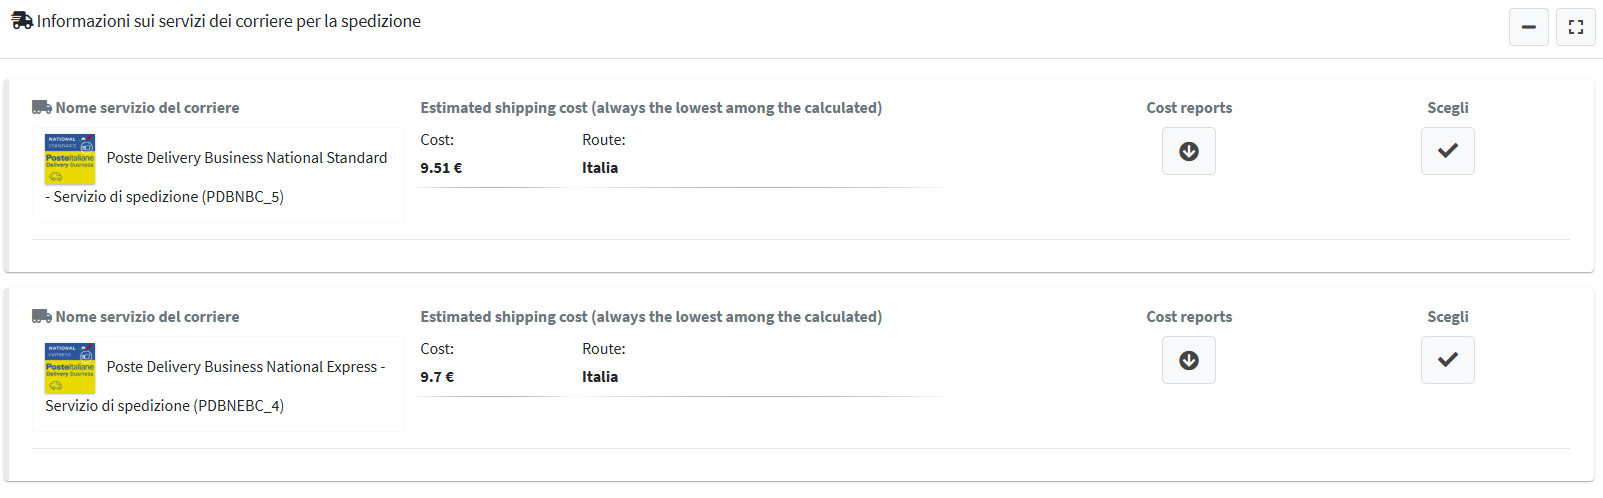
Task: Click the Poste Italiane National Standard logo
Action: (x=70, y=159)
